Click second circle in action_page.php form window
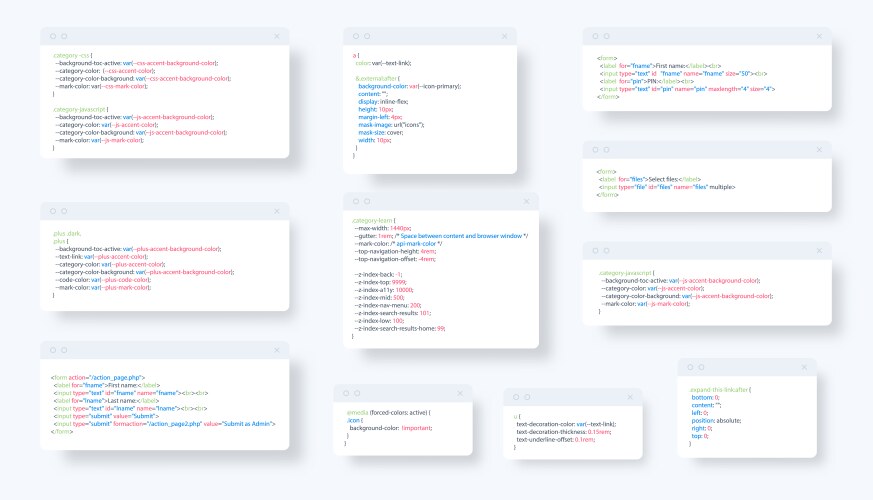 point(65,349)
